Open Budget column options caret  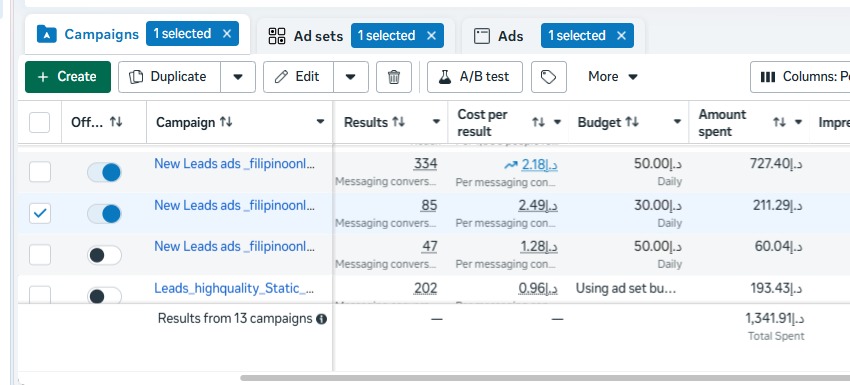(x=677, y=122)
